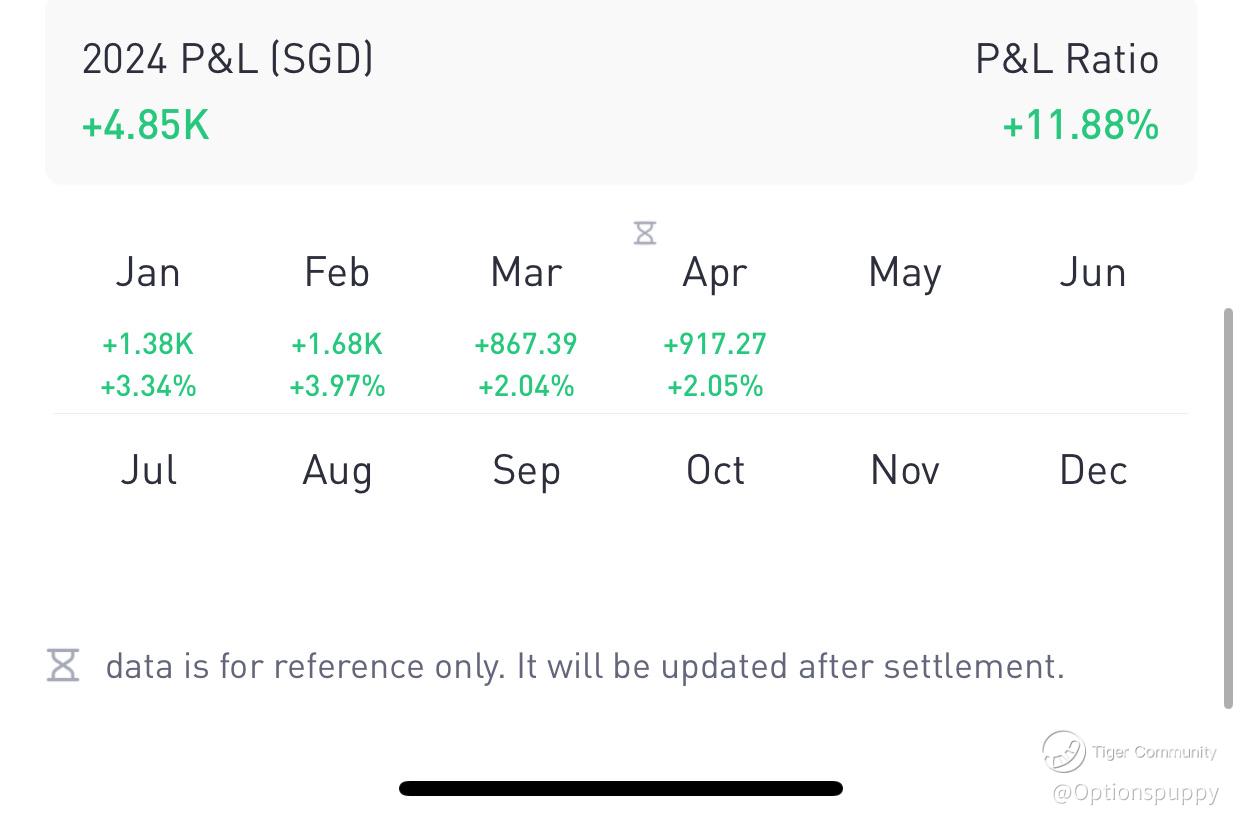The image size is (1242, 820).
Task: Pick the Oct month label
Action: click(x=715, y=470)
